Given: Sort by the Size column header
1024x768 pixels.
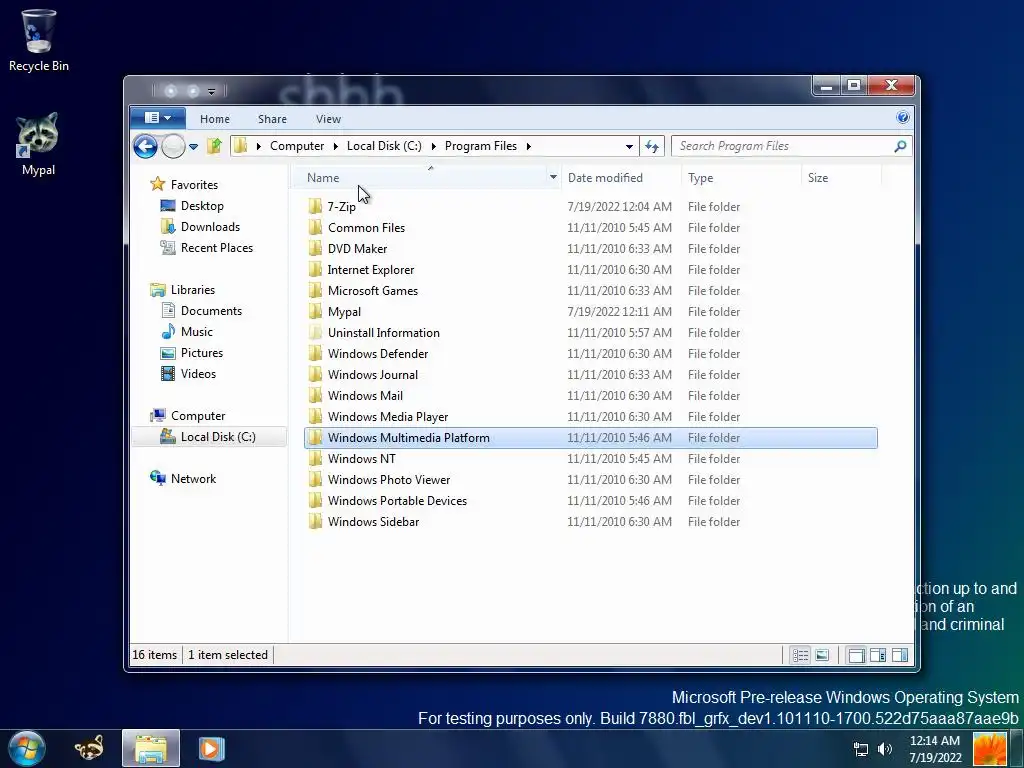Looking at the screenshot, I should point(841,178).
